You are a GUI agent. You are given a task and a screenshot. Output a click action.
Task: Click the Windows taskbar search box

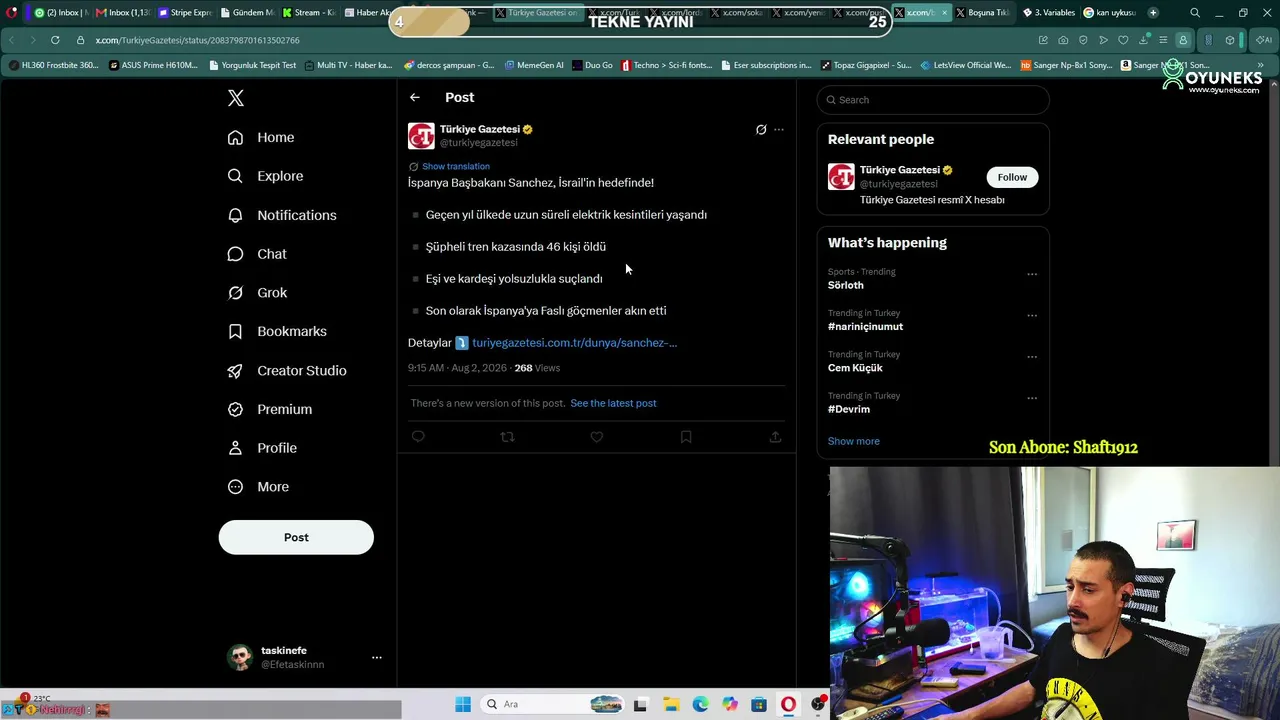[x=553, y=704]
